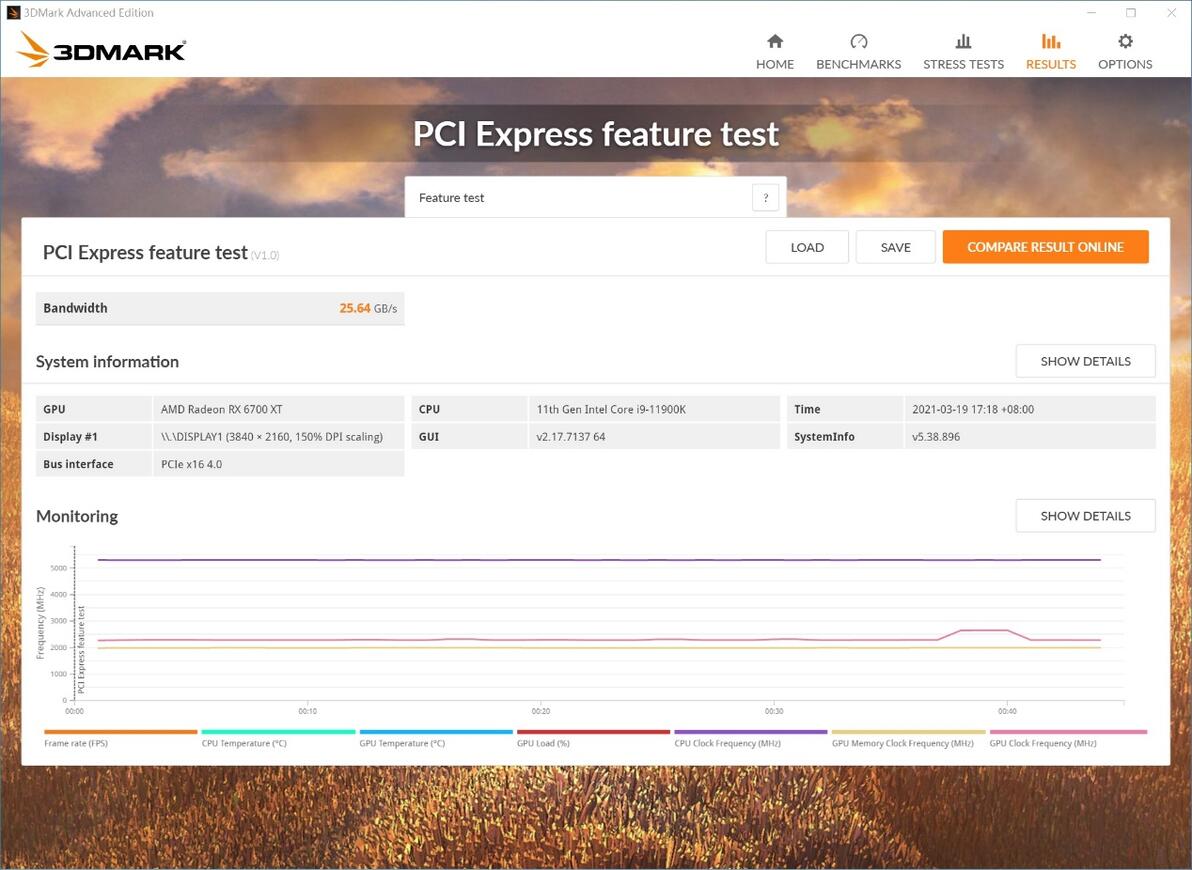Click the 00:10 timeline label

(x=307, y=711)
